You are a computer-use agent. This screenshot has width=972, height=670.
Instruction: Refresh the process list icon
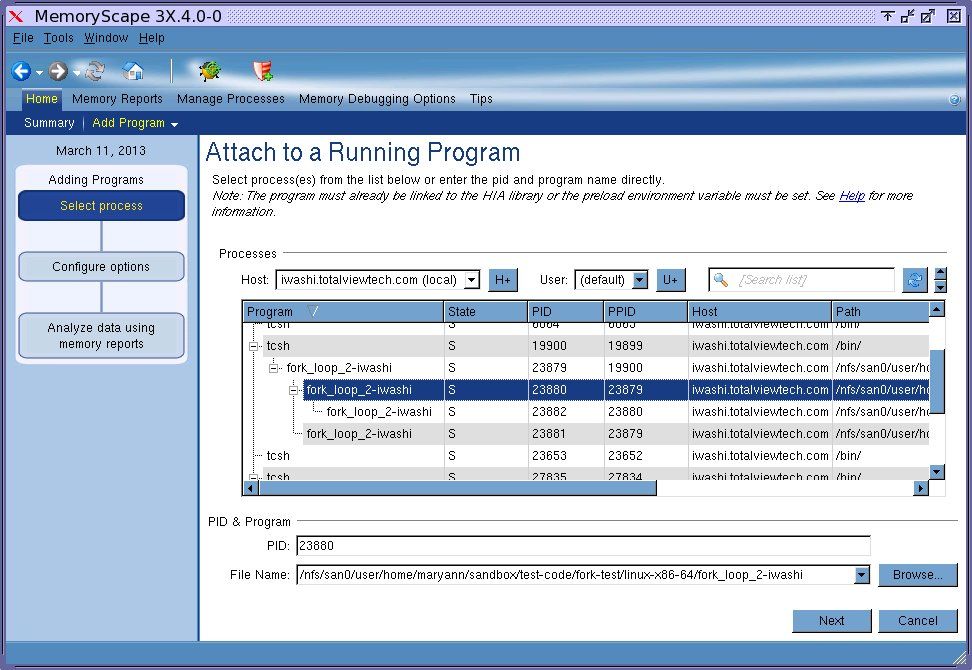pyautogui.click(x=915, y=280)
